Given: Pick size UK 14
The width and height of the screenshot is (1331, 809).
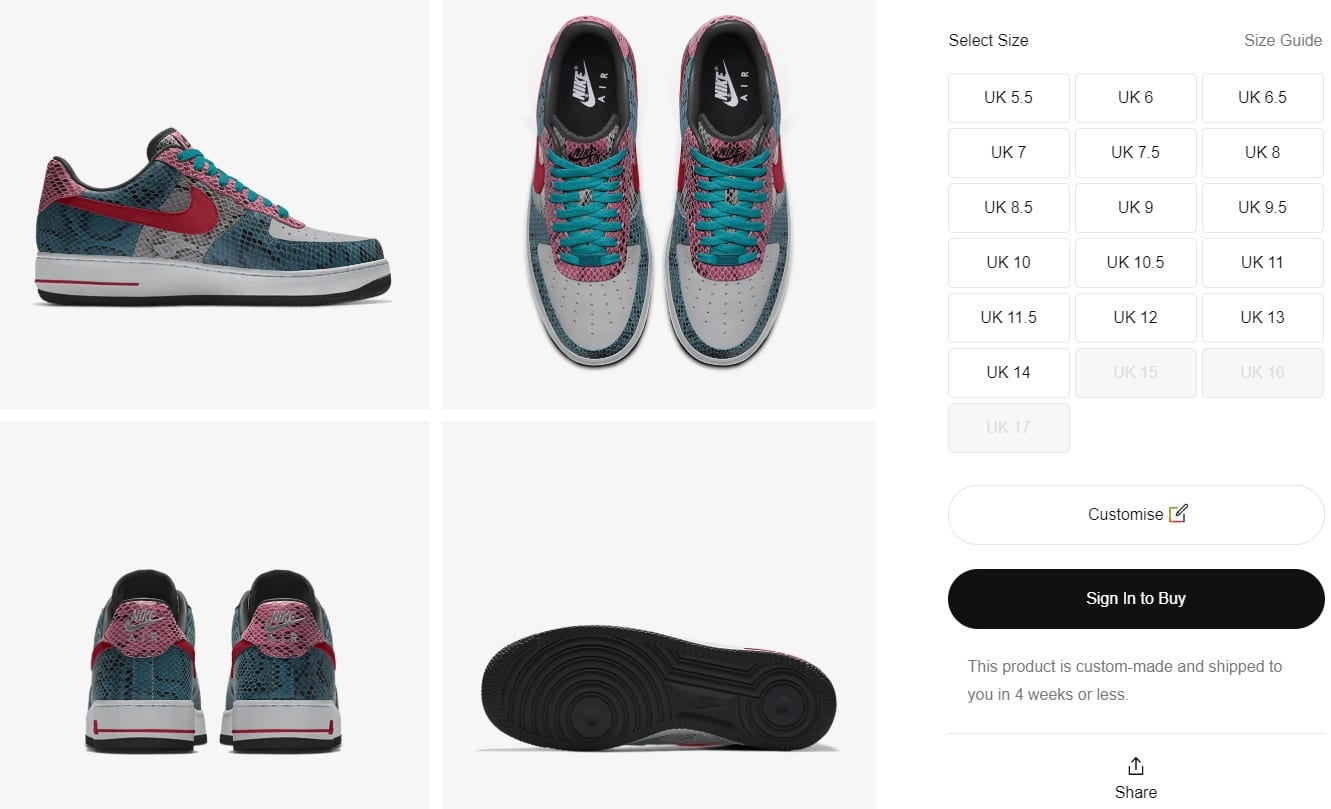Looking at the screenshot, I should coord(1008,373).
